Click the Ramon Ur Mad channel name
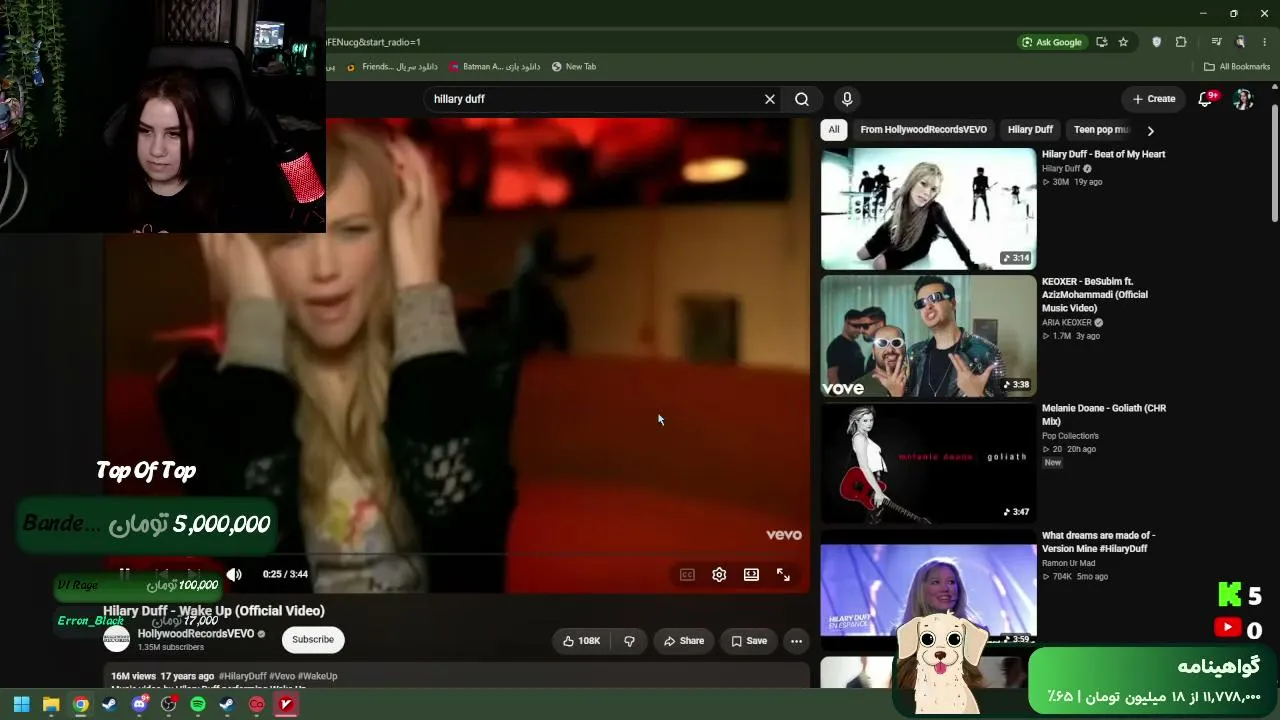The height and width of the screenshot is (720, 1280). pyautogui.click(x=1068, y=563)
